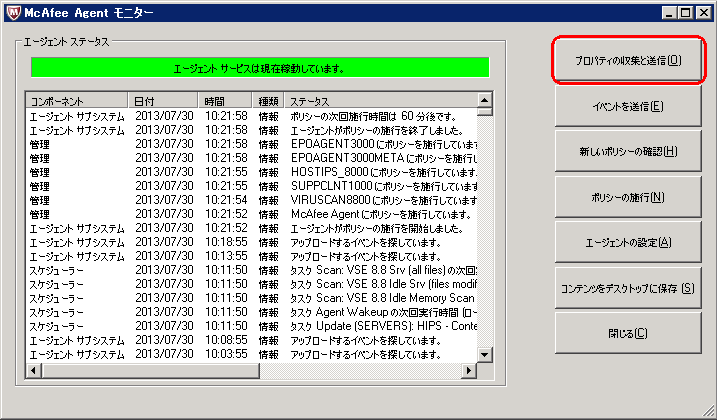Select タスク Agent Wakeup row
The height and width of the screenshot is (420, 717).
(x=251, y=312)
